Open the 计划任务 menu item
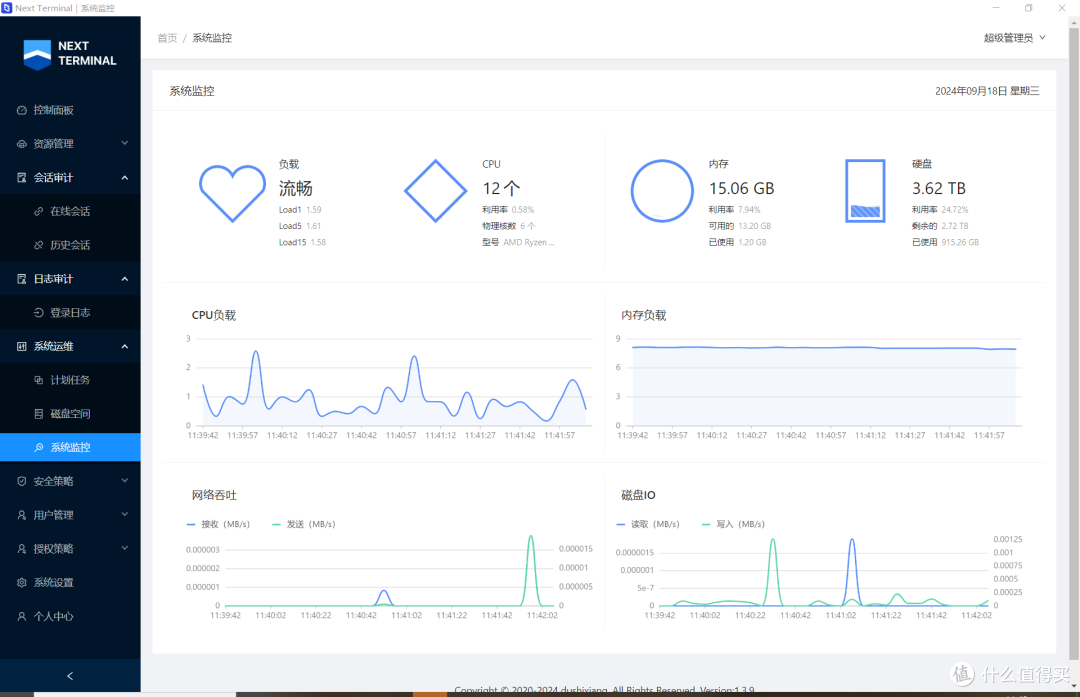1080x697 pixels. click(70, 380)
